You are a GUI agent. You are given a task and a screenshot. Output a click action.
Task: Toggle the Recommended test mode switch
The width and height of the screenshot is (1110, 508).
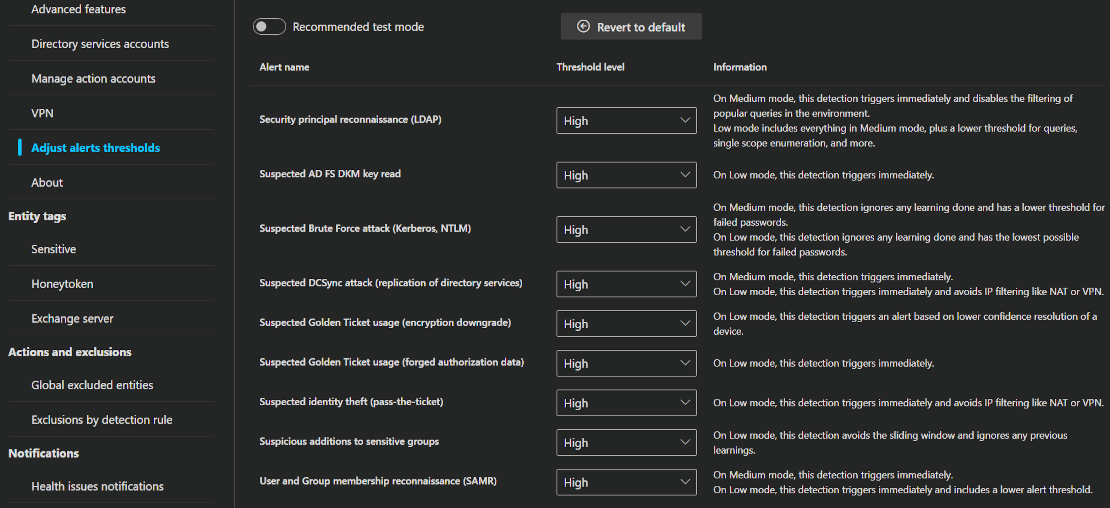tap(270, 27)
